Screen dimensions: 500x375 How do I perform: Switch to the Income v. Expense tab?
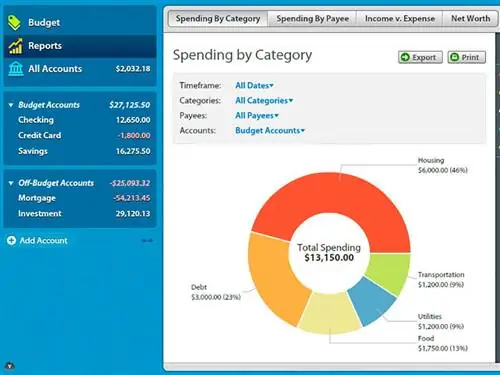pyautogui.click(x=400, y=19)
